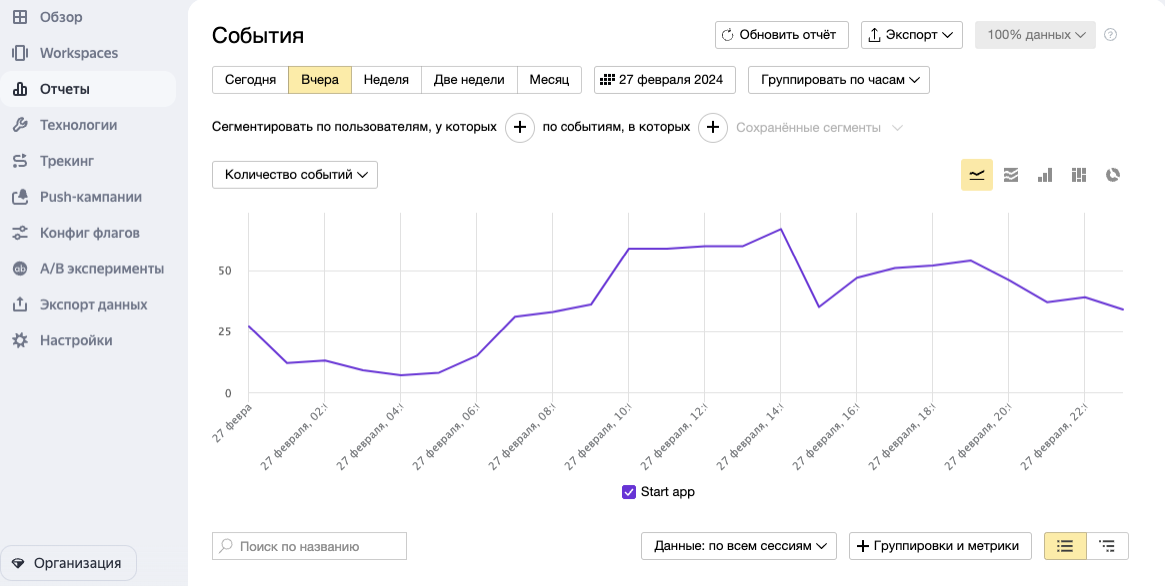Image resolution: width=1165 pixels, height=586 pixels.
Task: Click the Трекинг route icon
Action: click(20, 160)
